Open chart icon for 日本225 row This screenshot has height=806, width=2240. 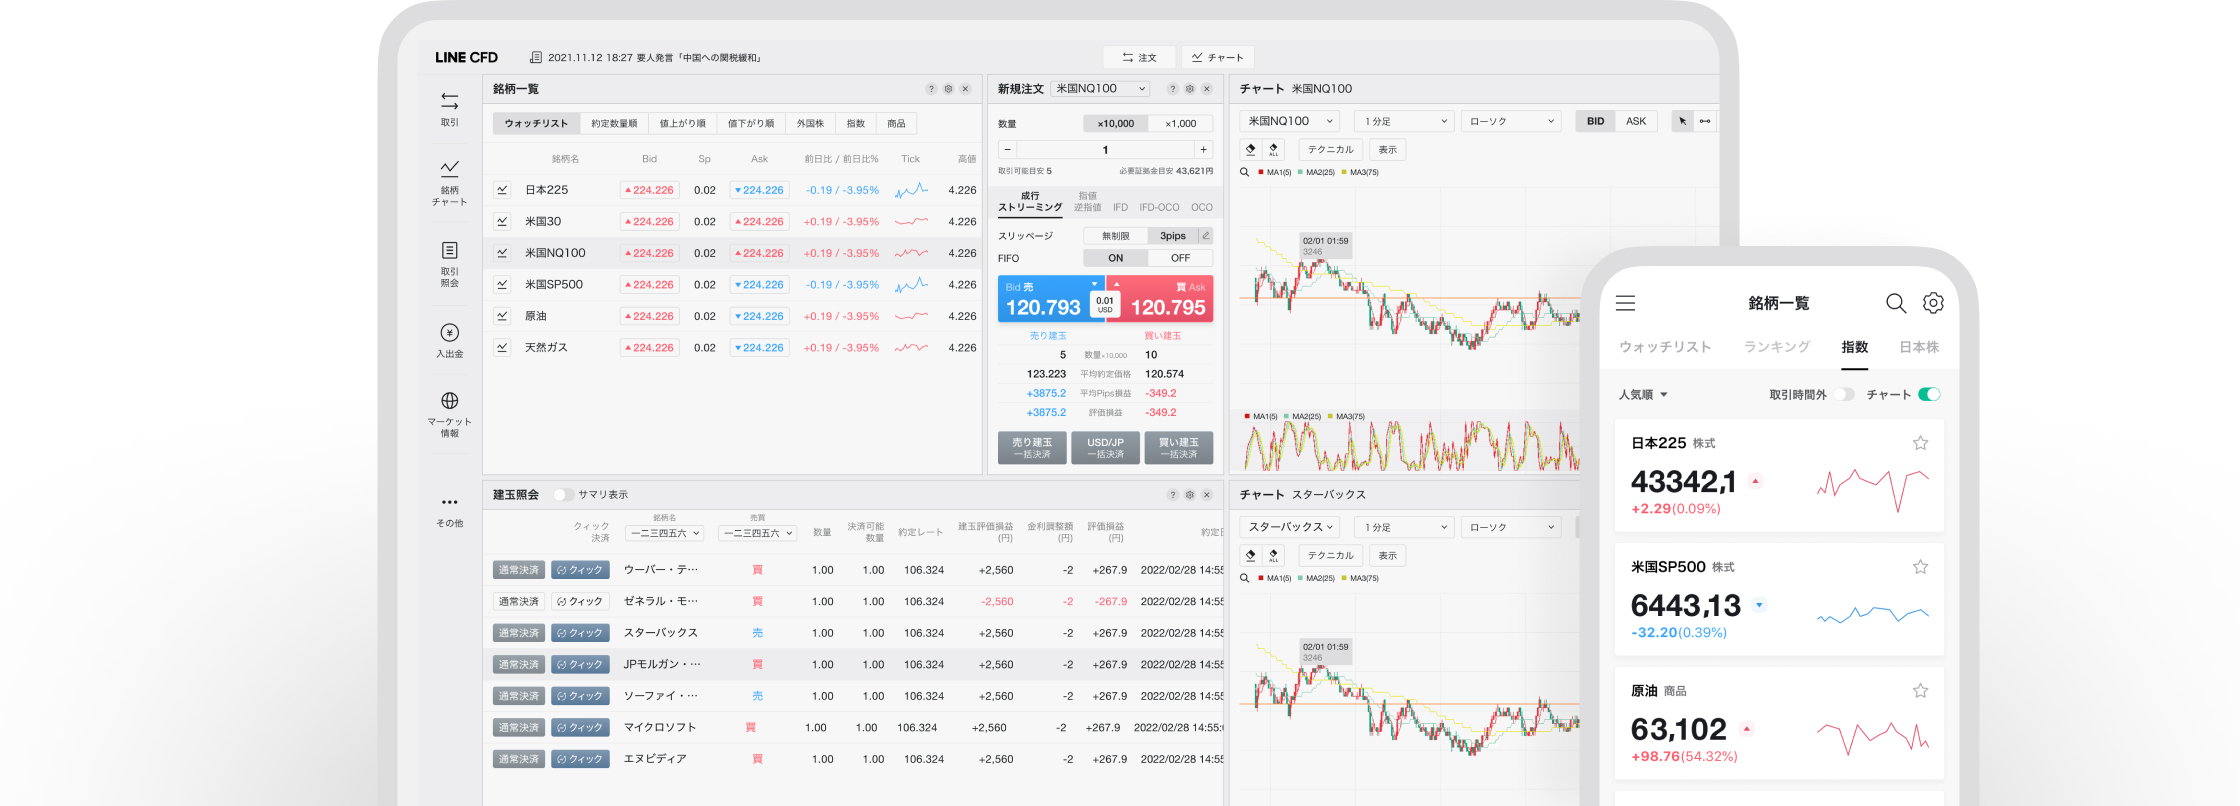point(502,190)
